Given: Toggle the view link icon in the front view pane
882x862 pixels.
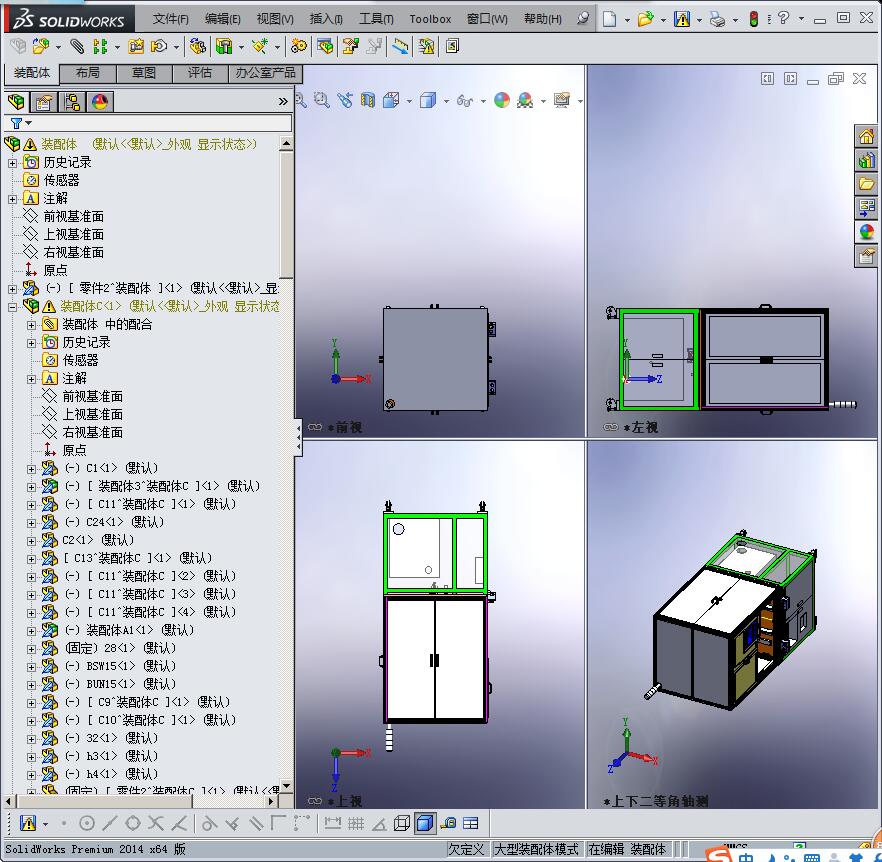Looking at the screenshot, I should coord(314,427).
